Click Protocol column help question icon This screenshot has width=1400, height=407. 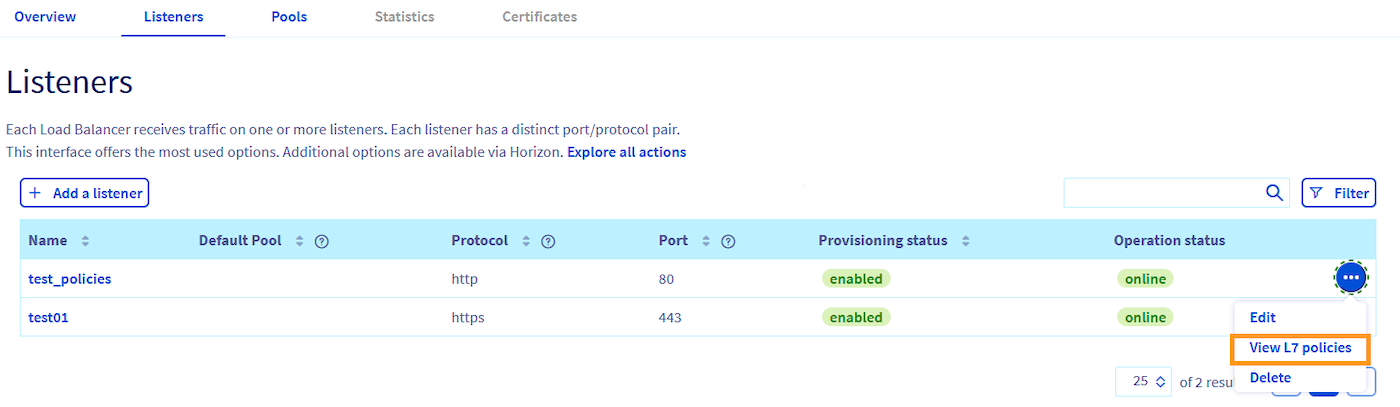pyautogui.click(x=548, y=241)
